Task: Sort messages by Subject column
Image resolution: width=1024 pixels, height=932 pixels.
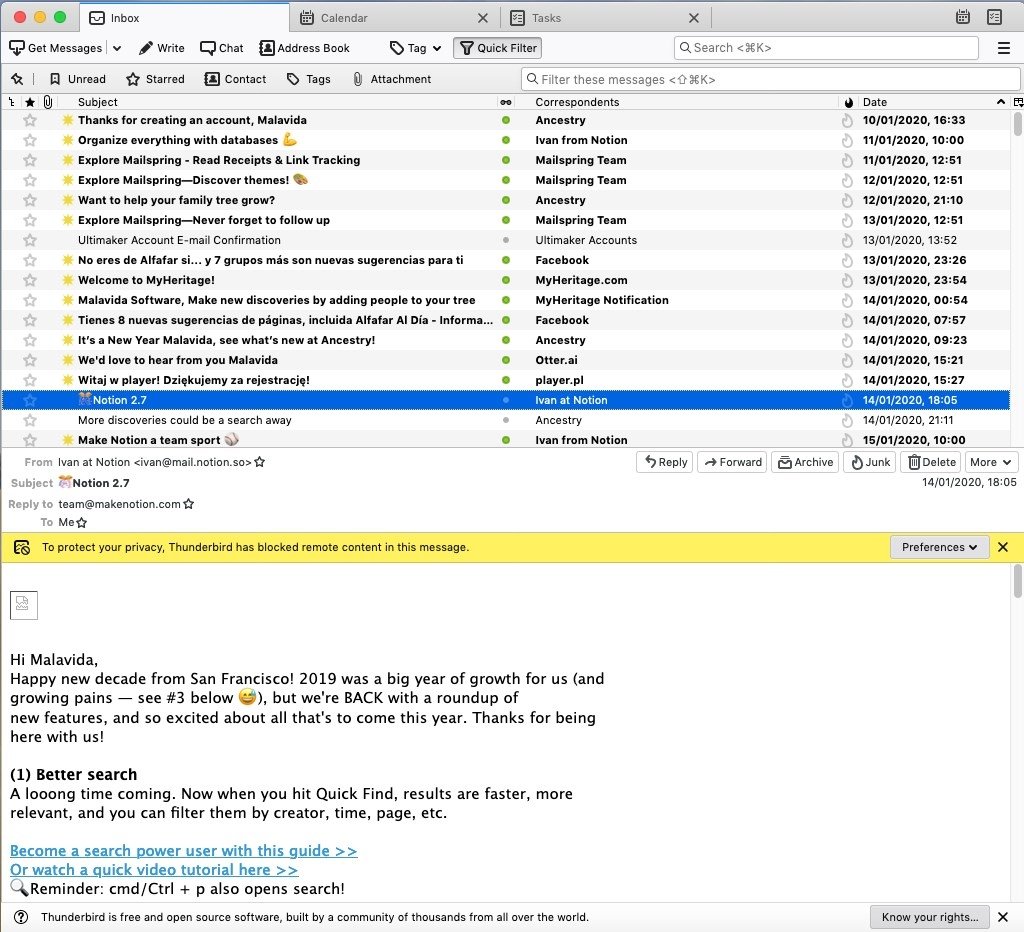Action: (x=278, y=102)
